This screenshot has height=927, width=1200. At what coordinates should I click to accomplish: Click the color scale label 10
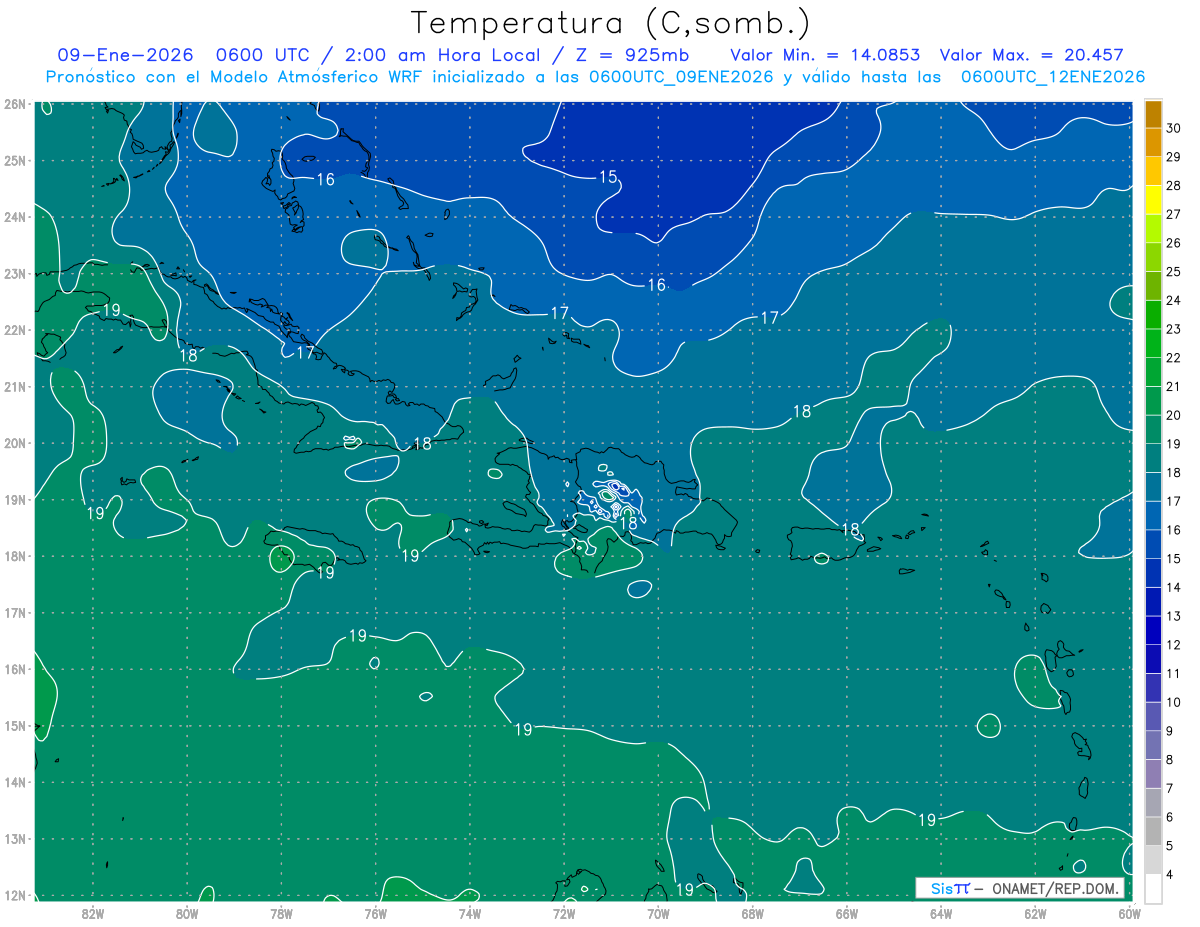coord(1174,702)
